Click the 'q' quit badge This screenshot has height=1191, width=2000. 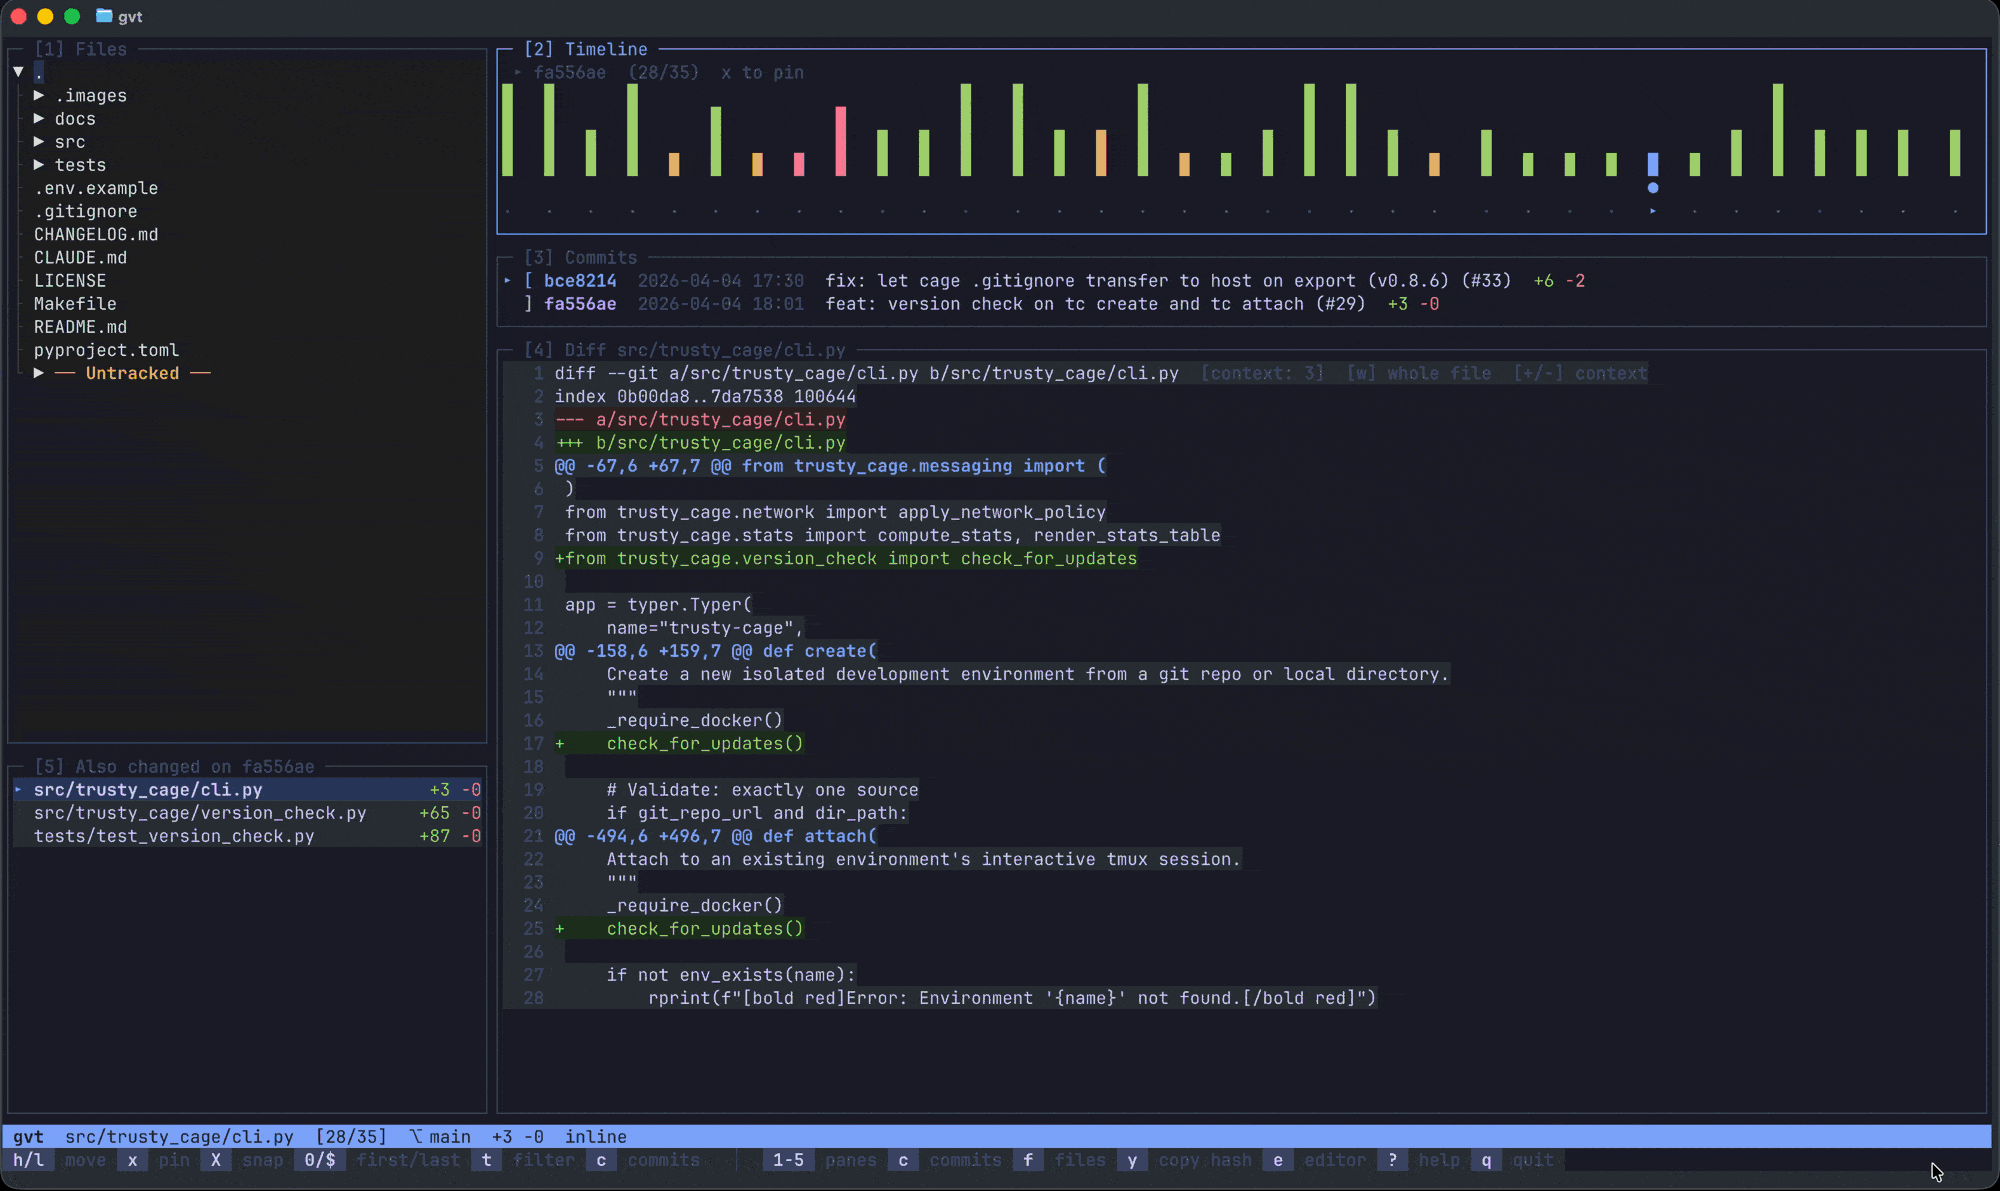[1487, 1160]
